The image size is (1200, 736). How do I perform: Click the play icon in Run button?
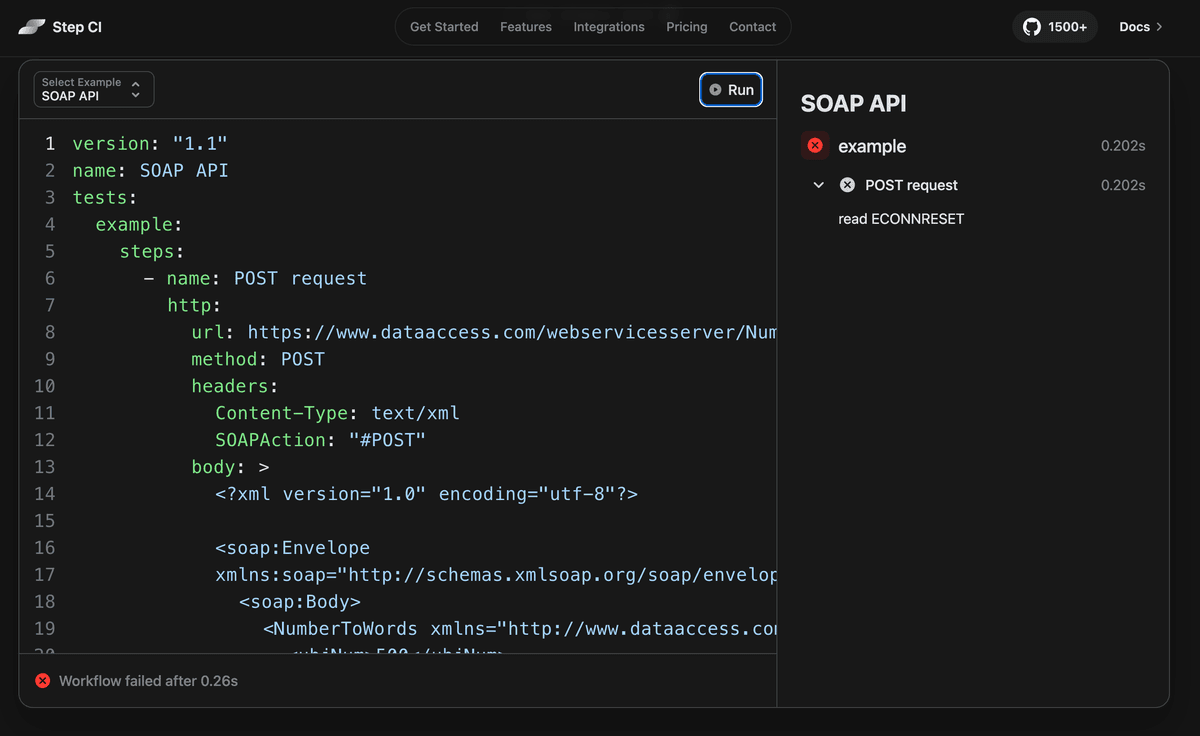[x=715, y=90]
